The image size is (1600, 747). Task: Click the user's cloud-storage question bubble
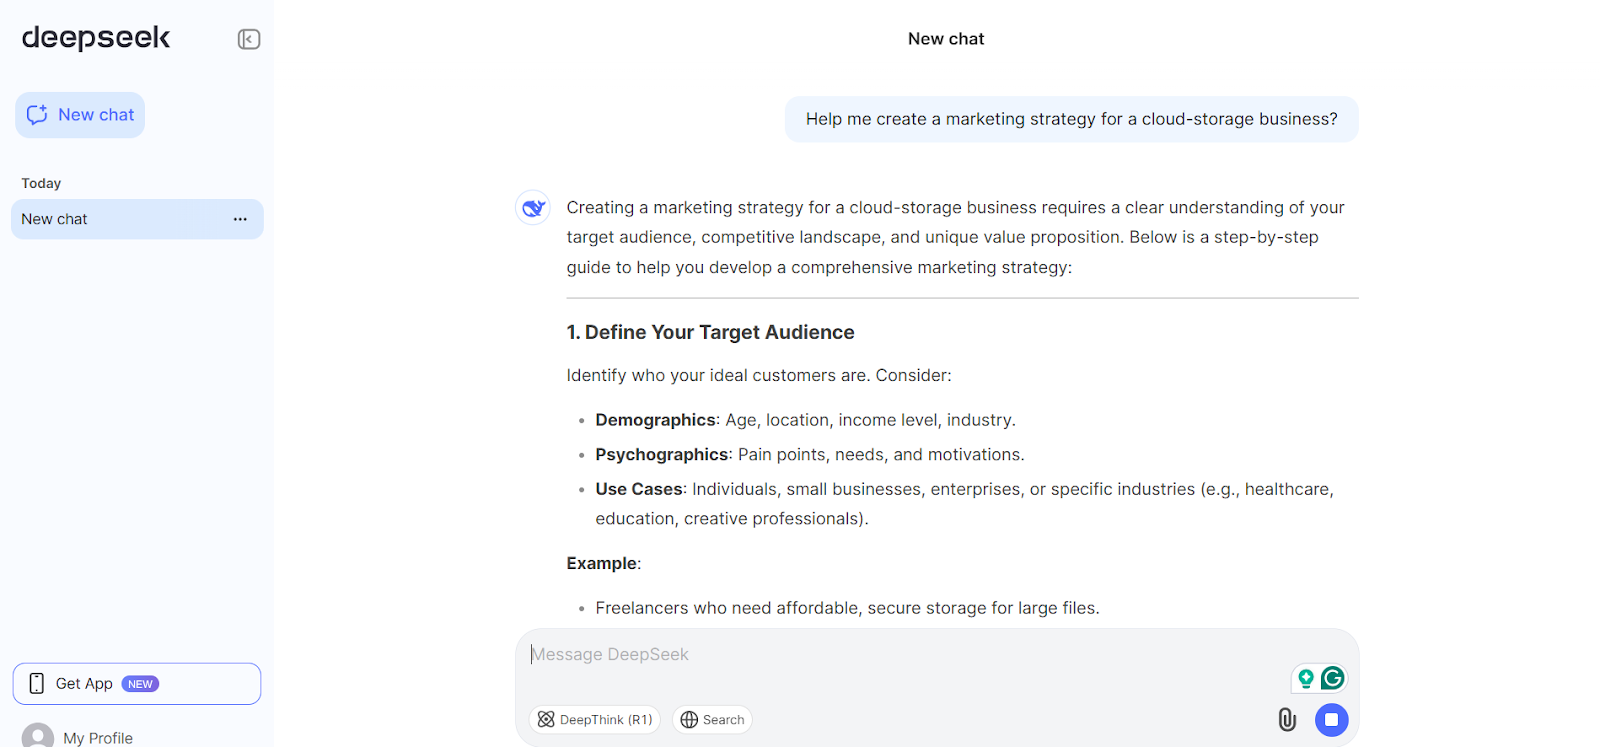pyautogui.click(x=1071, y=119)
